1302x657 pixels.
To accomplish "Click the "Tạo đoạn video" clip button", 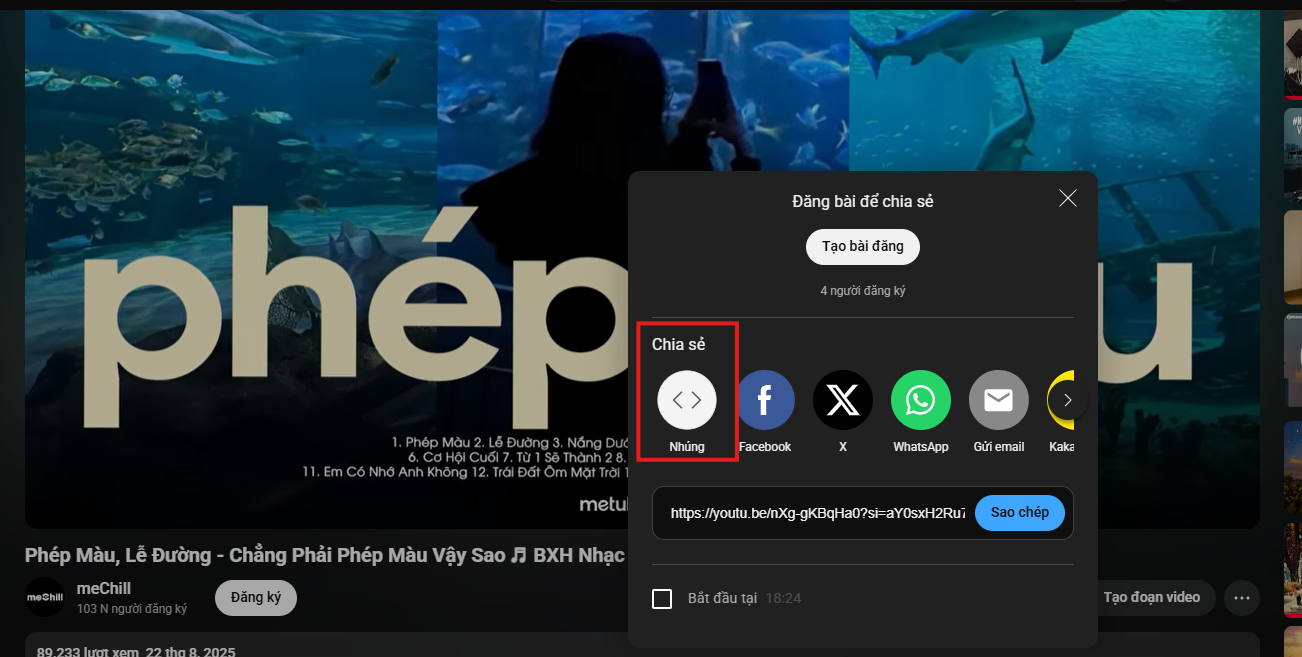I will pos(1151,598).
